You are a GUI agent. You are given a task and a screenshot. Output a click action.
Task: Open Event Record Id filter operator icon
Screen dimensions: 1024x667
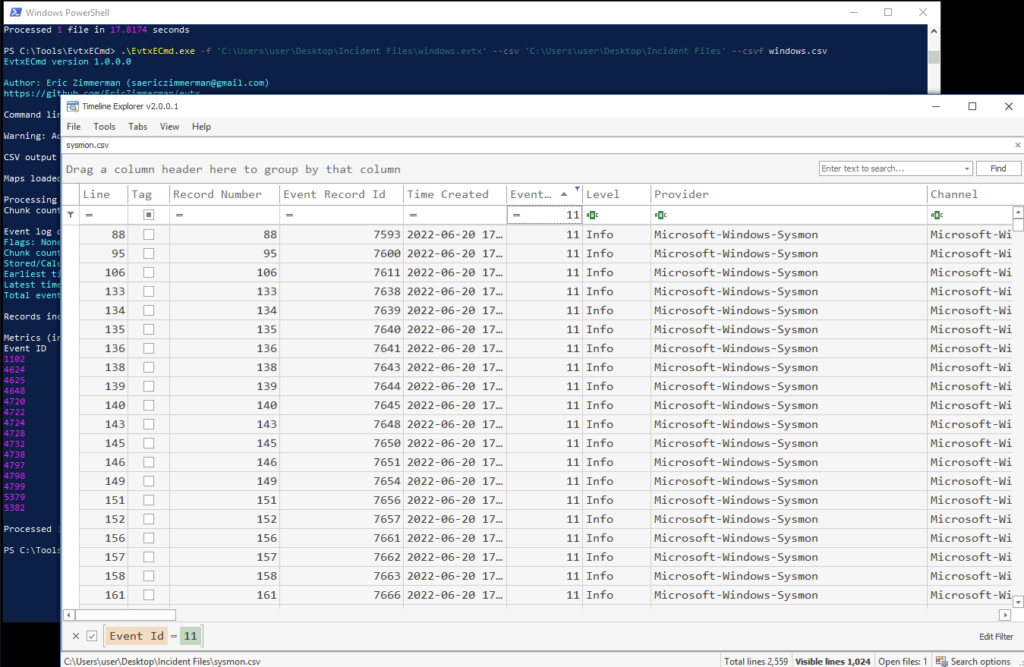[x=289, y=215]
